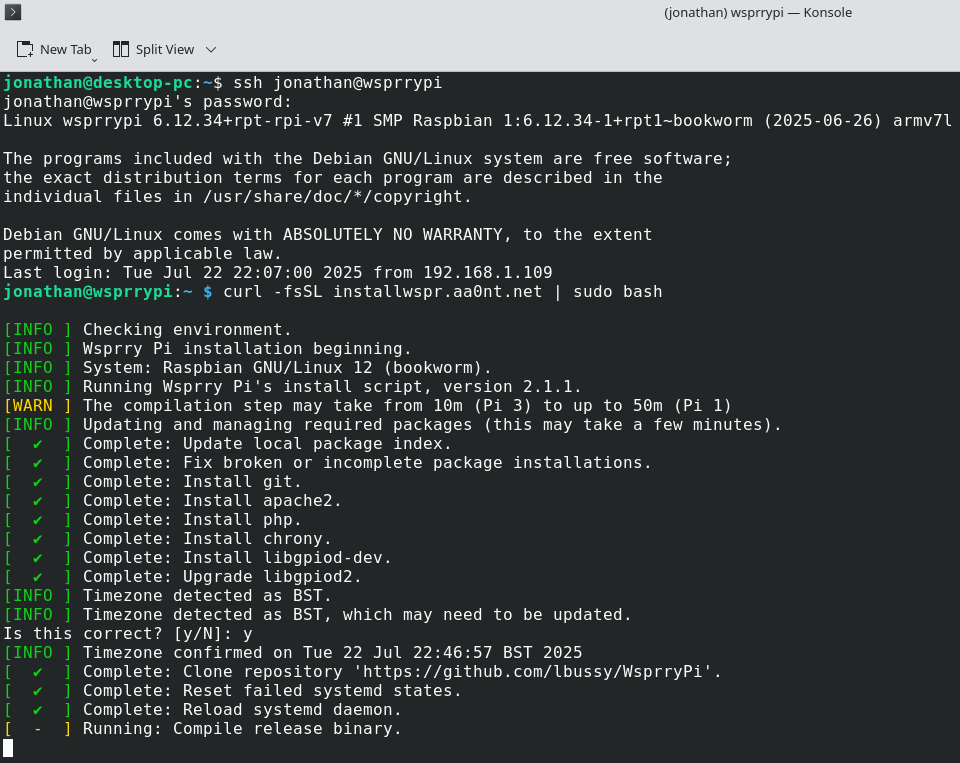Click the 'Linux wsprrypi 6.12.34+rpt-rpi-v7' kernel line

pos(478,121)
